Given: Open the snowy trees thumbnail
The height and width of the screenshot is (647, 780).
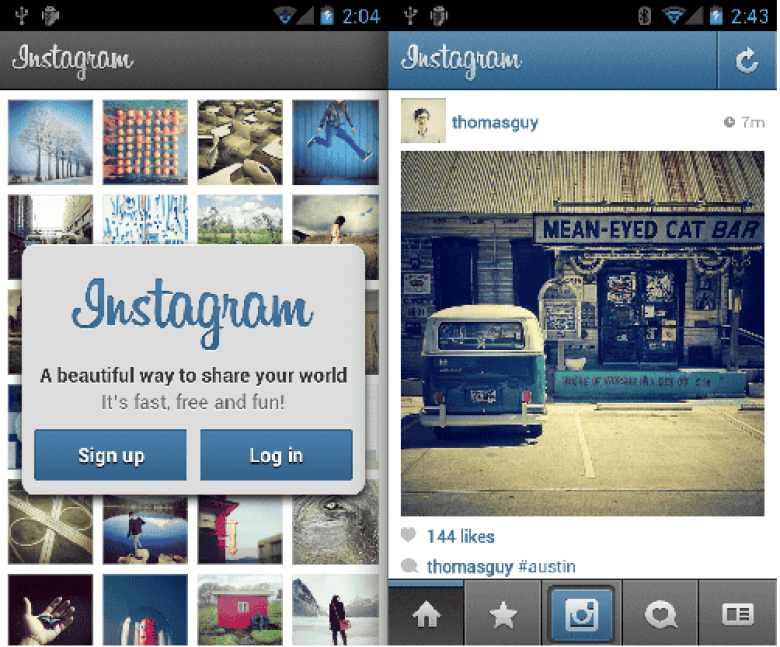Looking at the screenshot, I should tap(50, 142).
